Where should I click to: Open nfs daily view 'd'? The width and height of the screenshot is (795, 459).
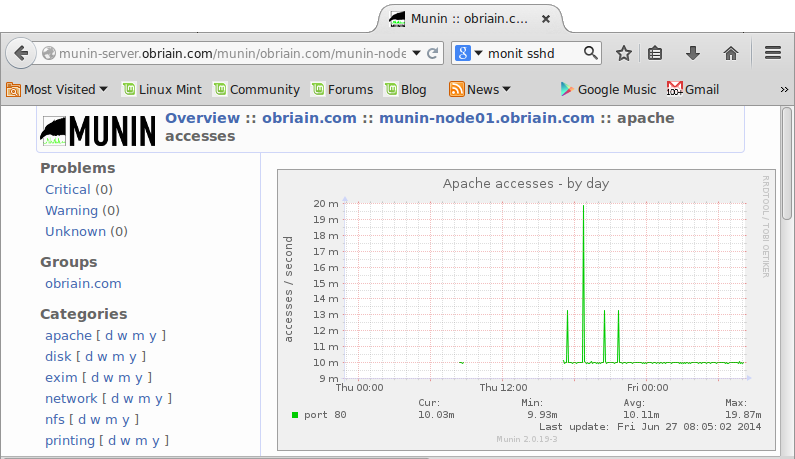pyautogui.click(x=82, y=420)
